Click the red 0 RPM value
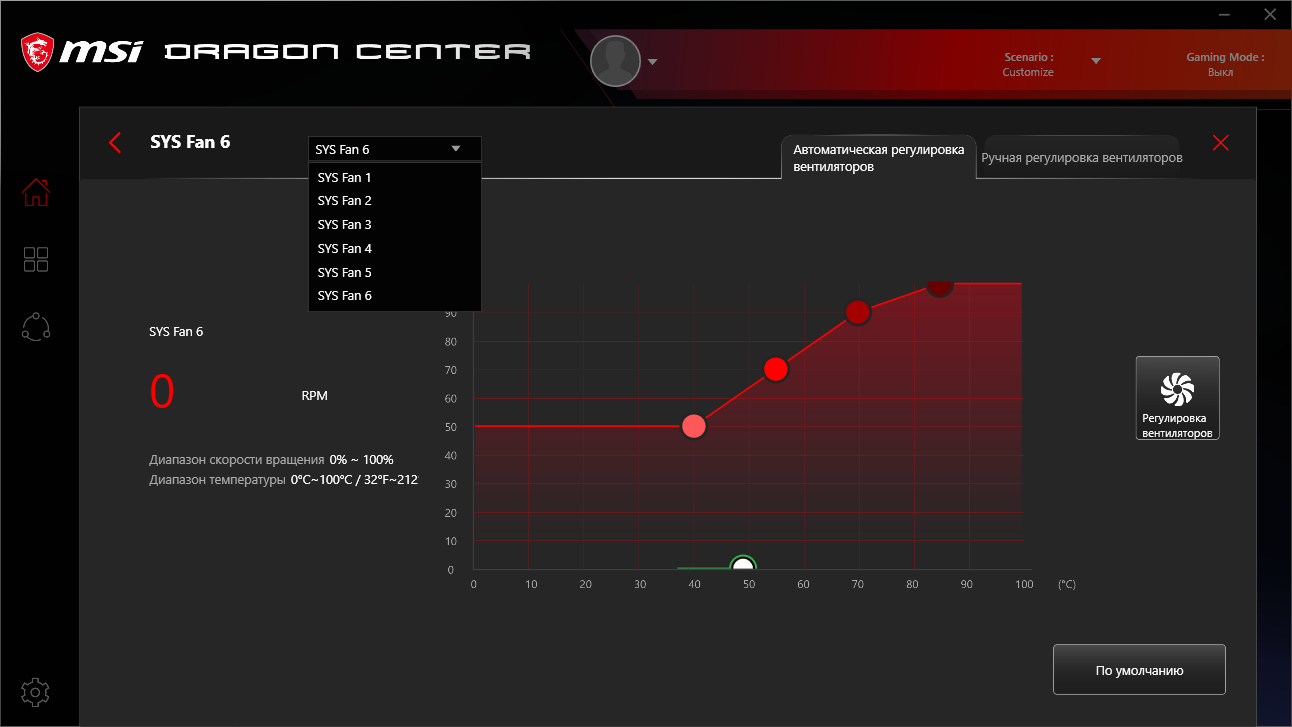Image resolution: width=1292 pixels, height=727 pixels. (162, 392)
